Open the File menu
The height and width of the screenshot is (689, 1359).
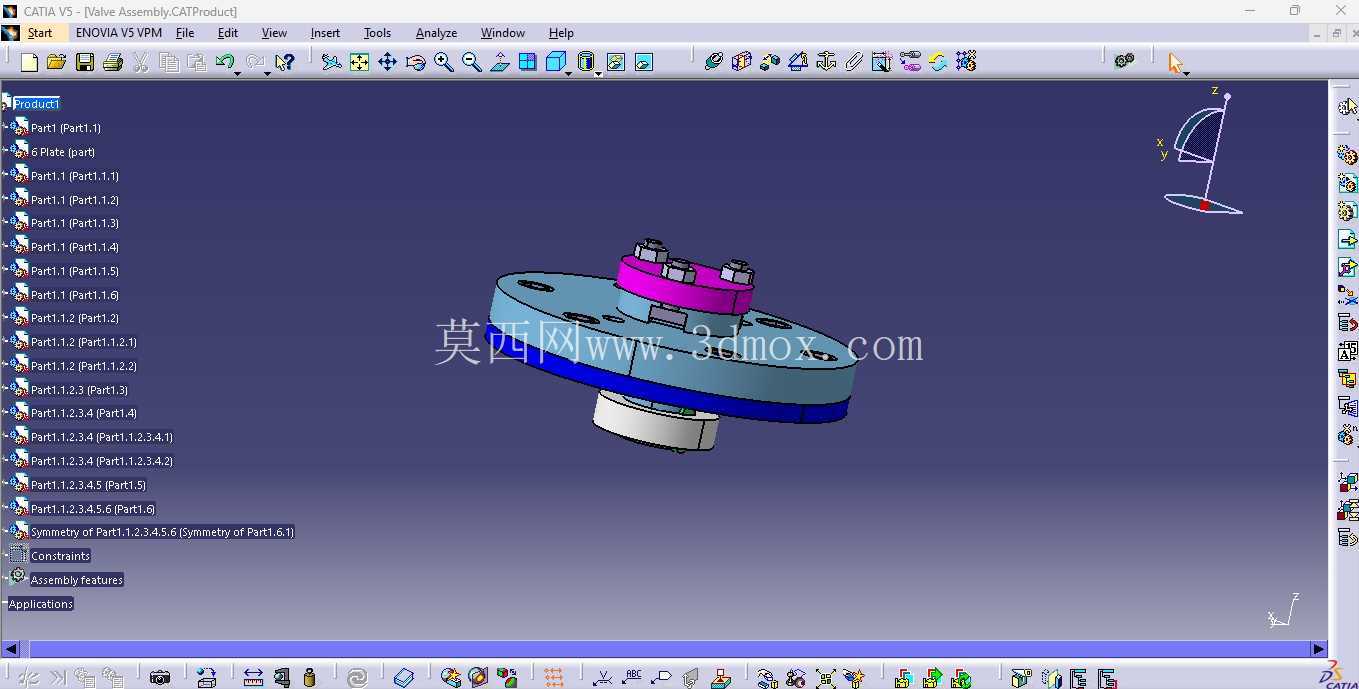point(185,33)
